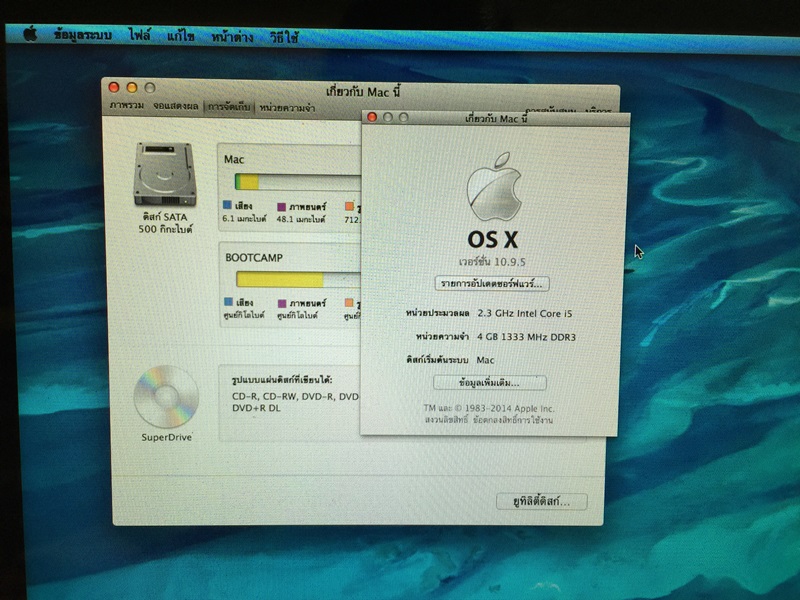Minimize the front About This Mac window
The width and height of the screenshot is (800, 600).
[388, 117]
